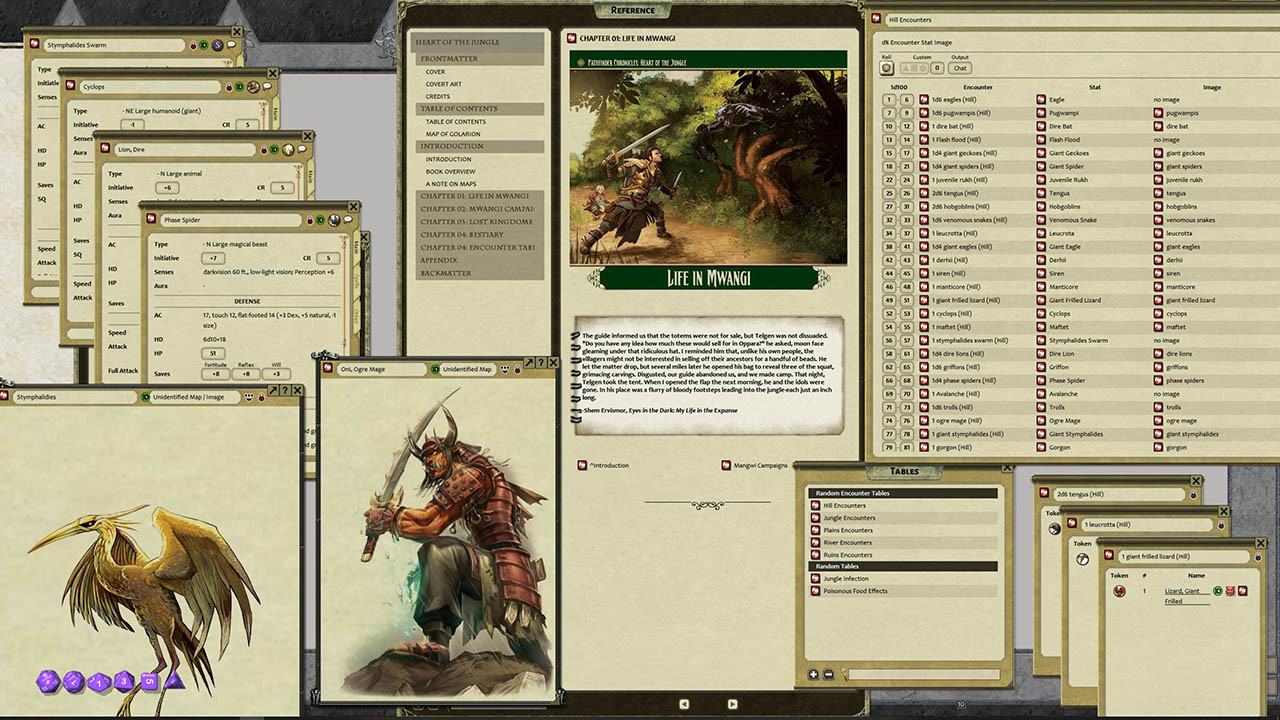Add a new table entry with the plus icon

814,674
